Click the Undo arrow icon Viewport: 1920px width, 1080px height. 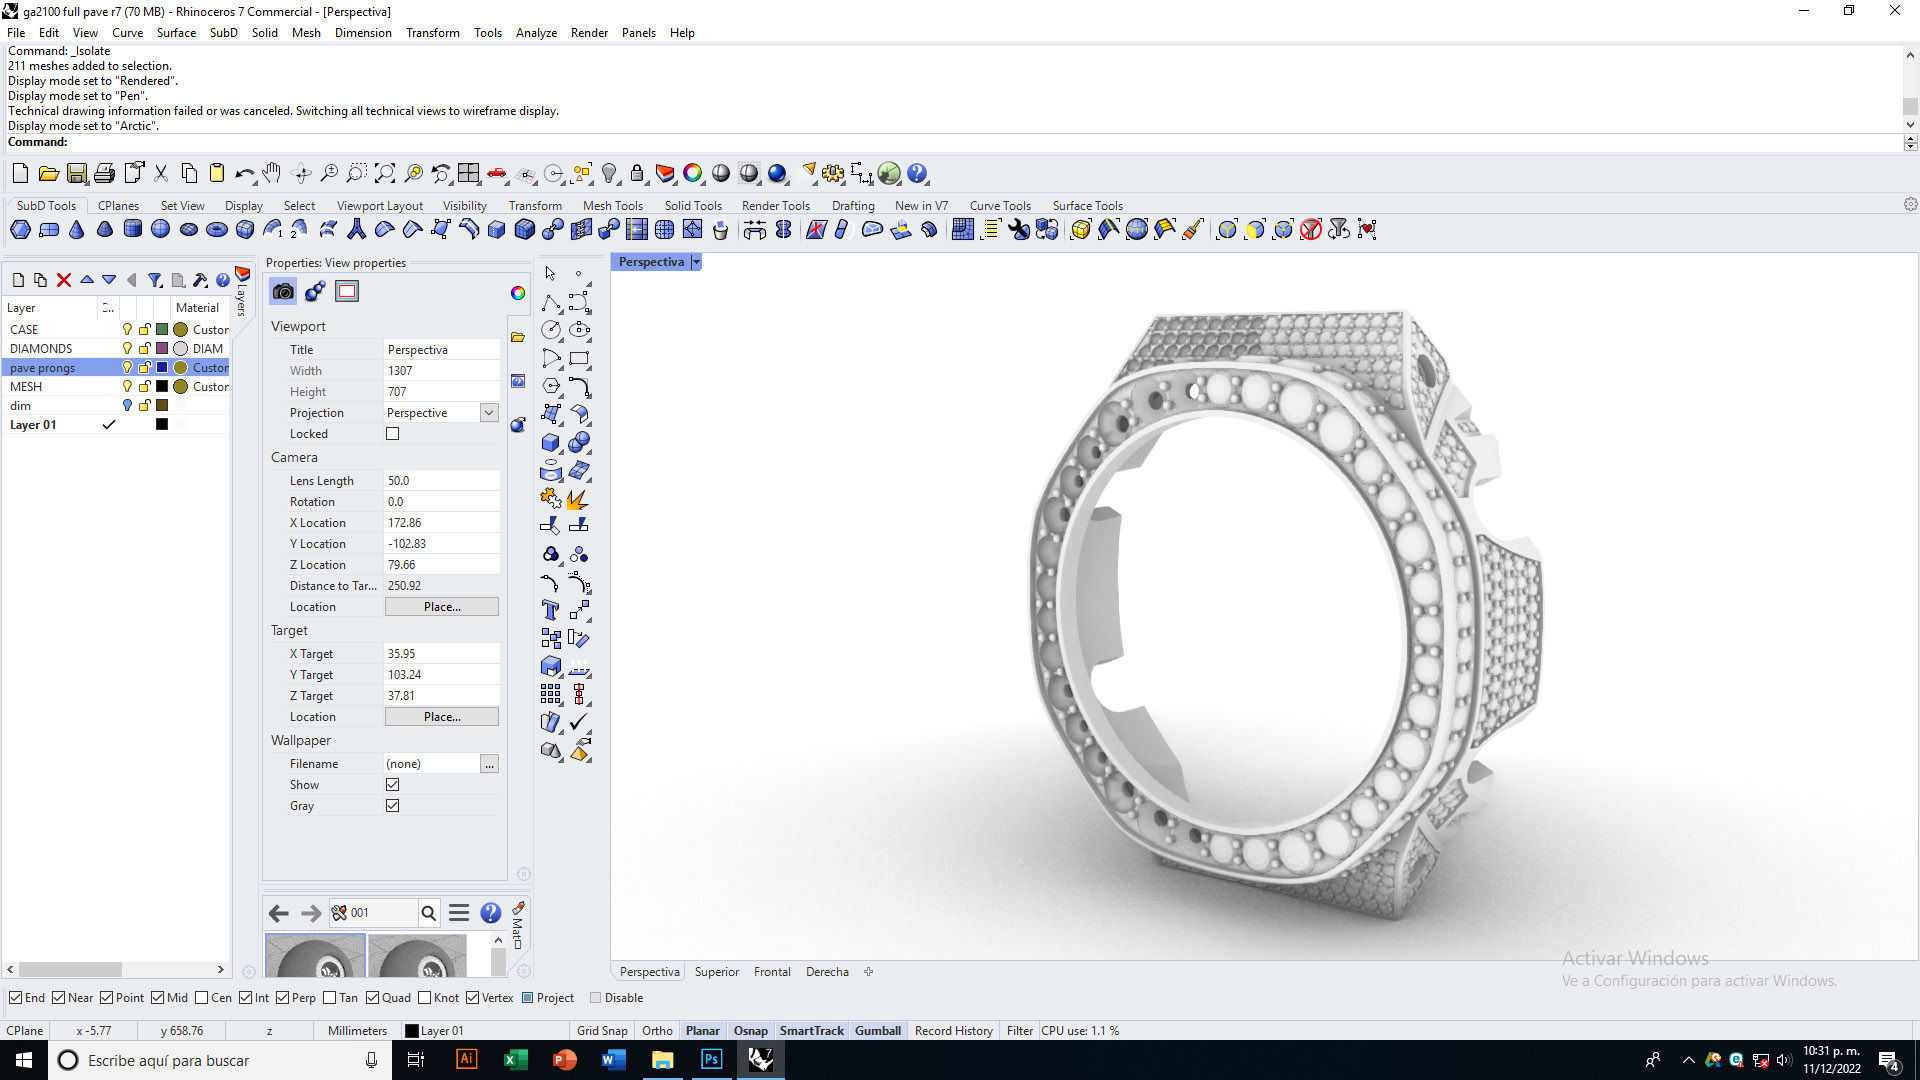244,174
